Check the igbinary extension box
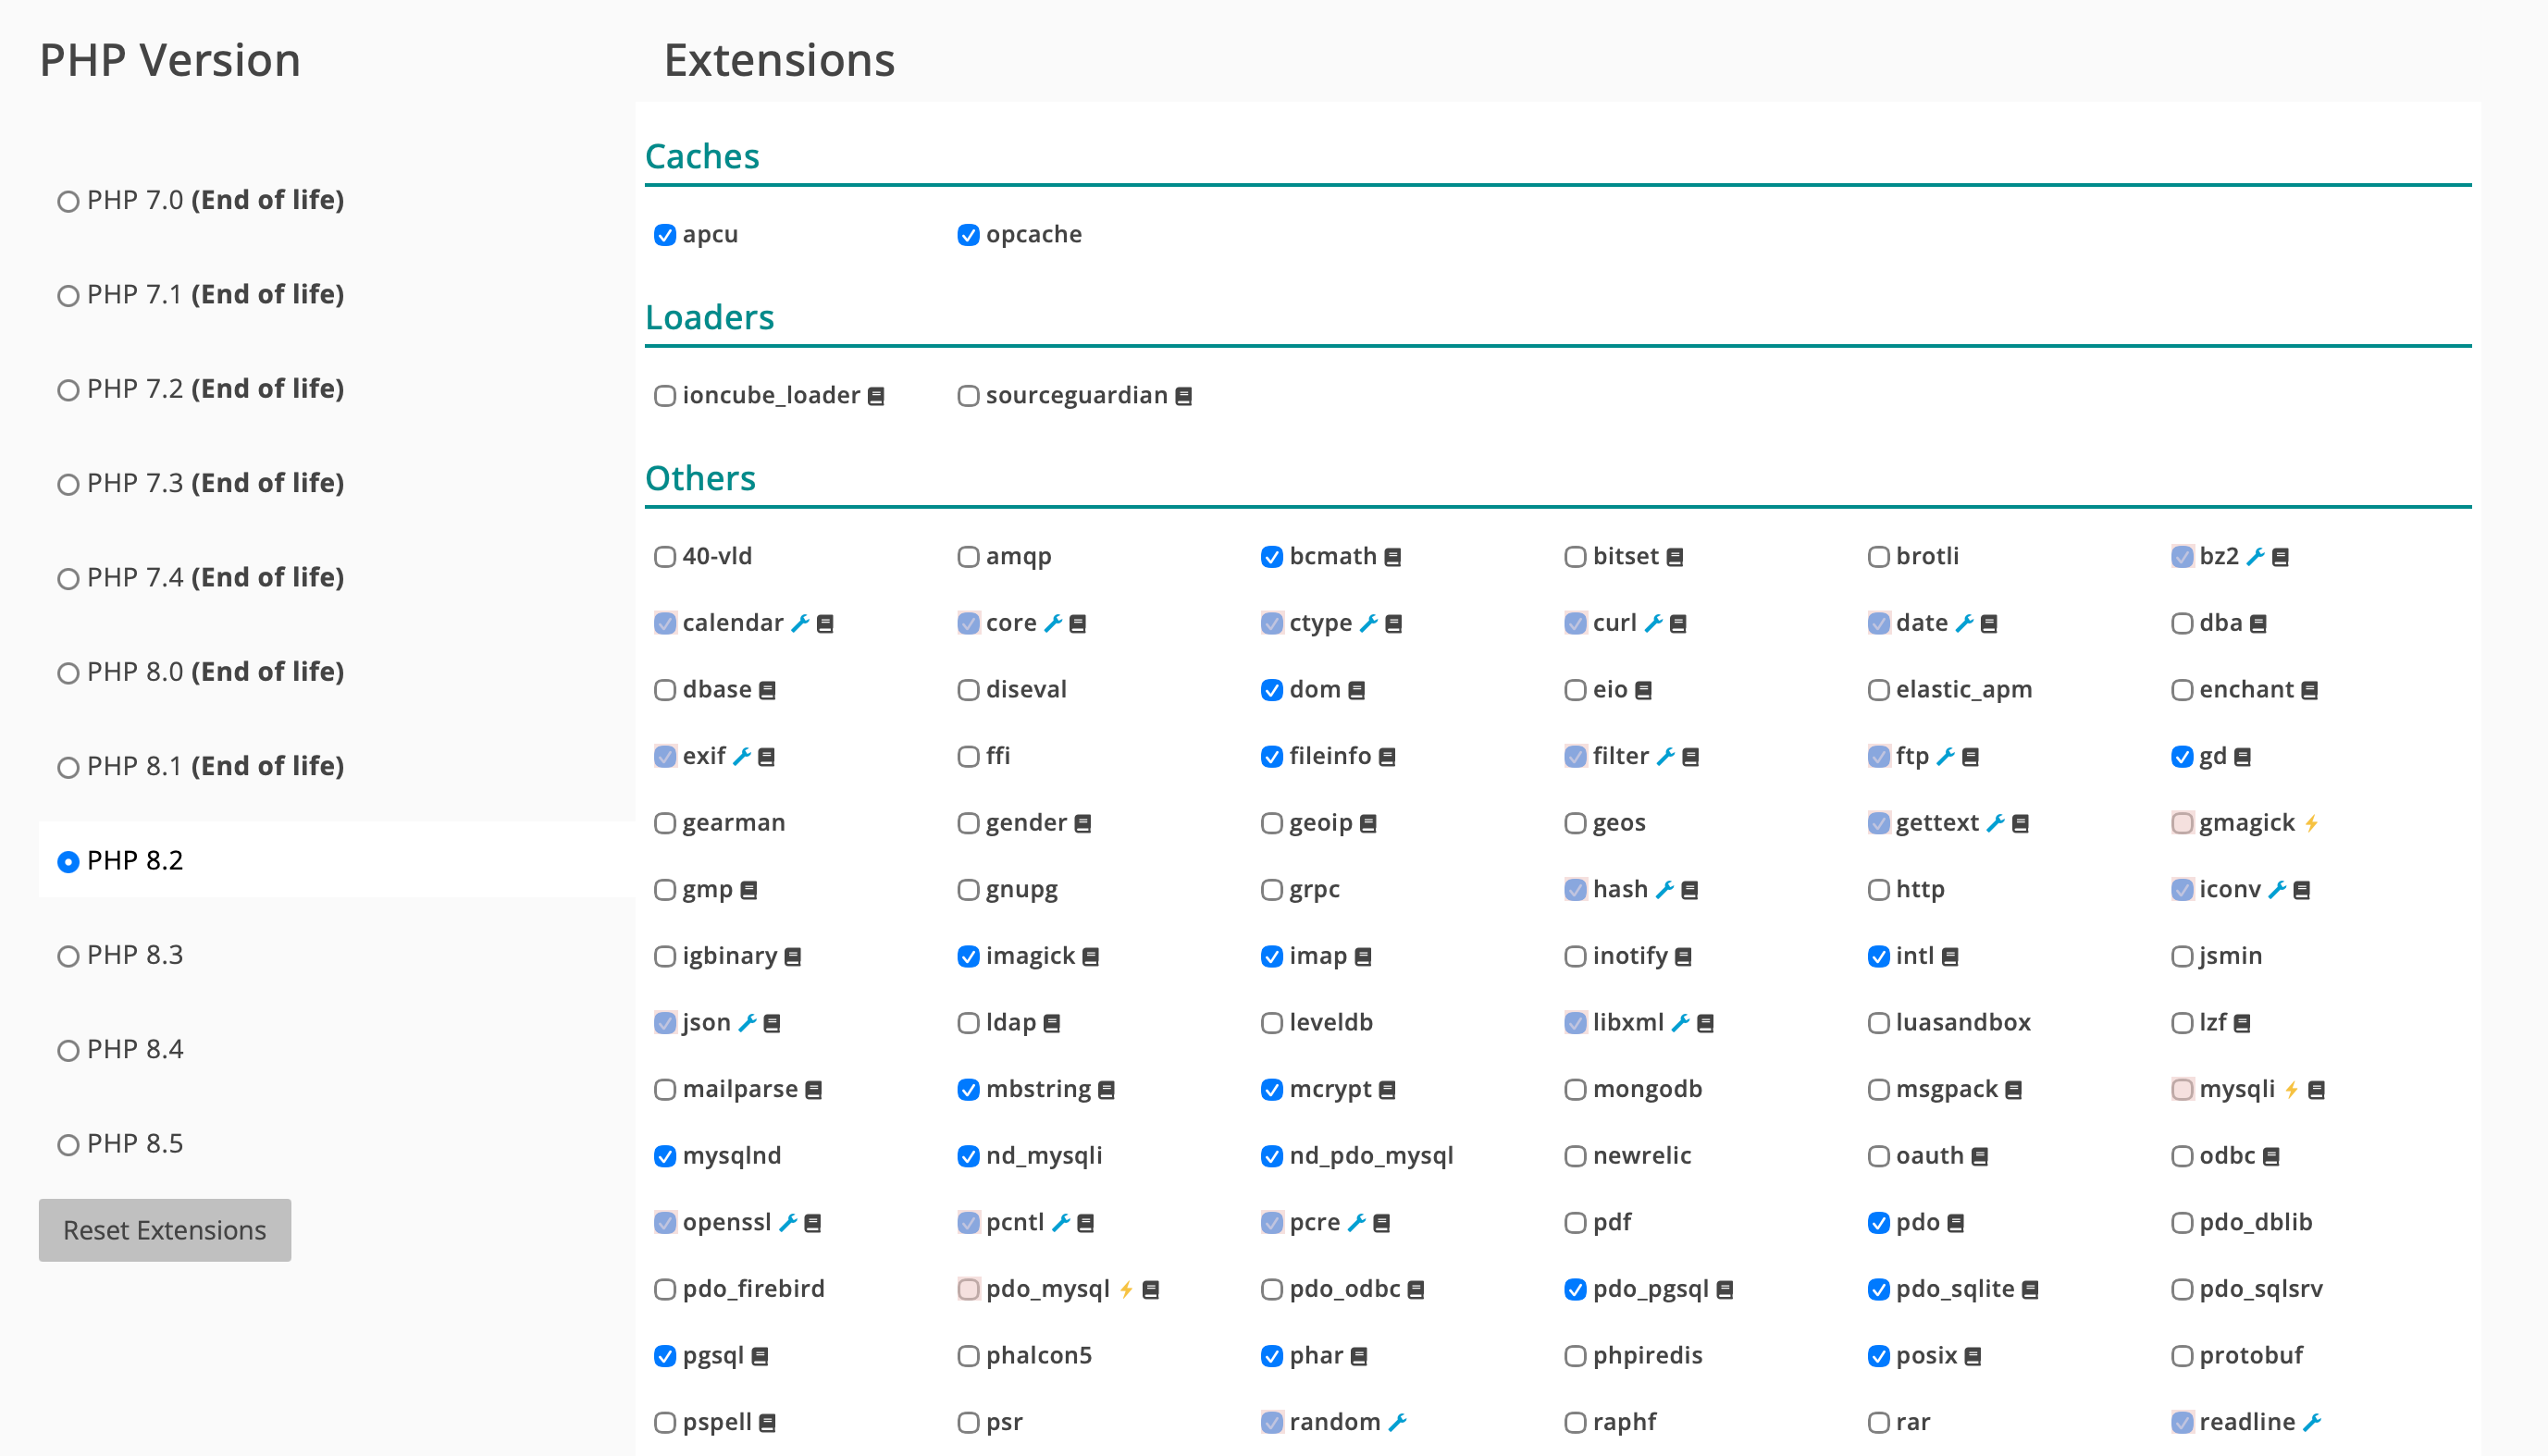 [665, 958]
